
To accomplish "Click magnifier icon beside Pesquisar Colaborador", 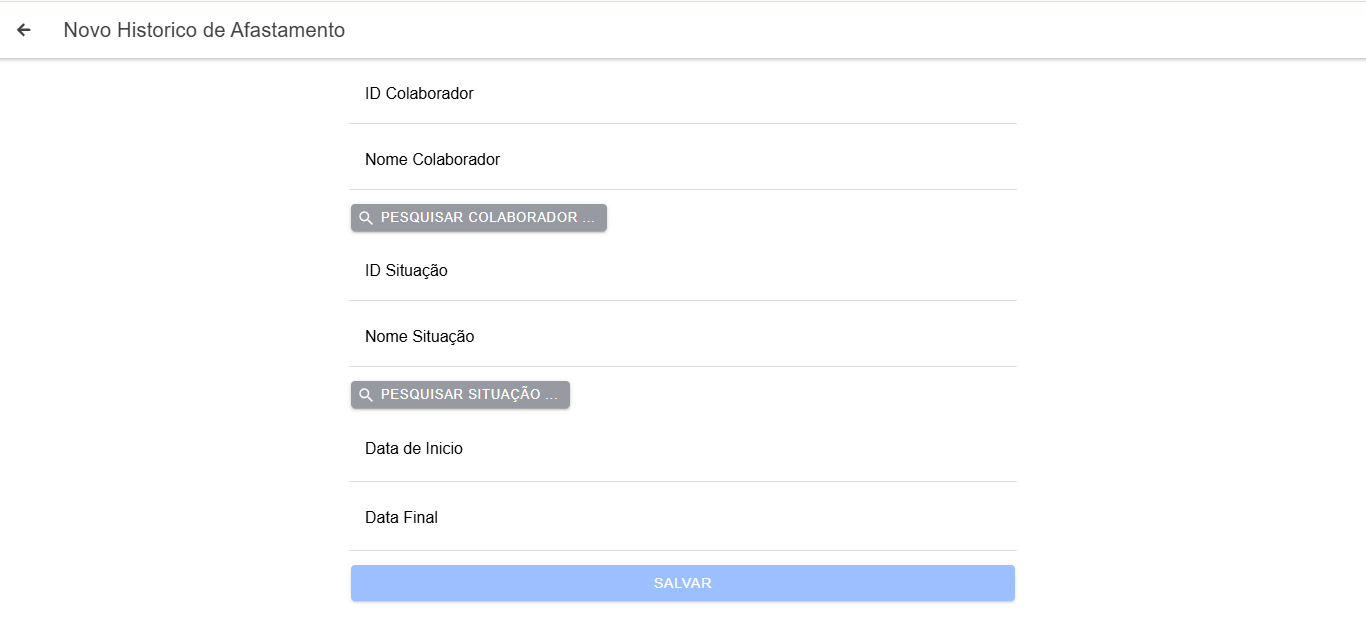I will click(x=366, y=218).
